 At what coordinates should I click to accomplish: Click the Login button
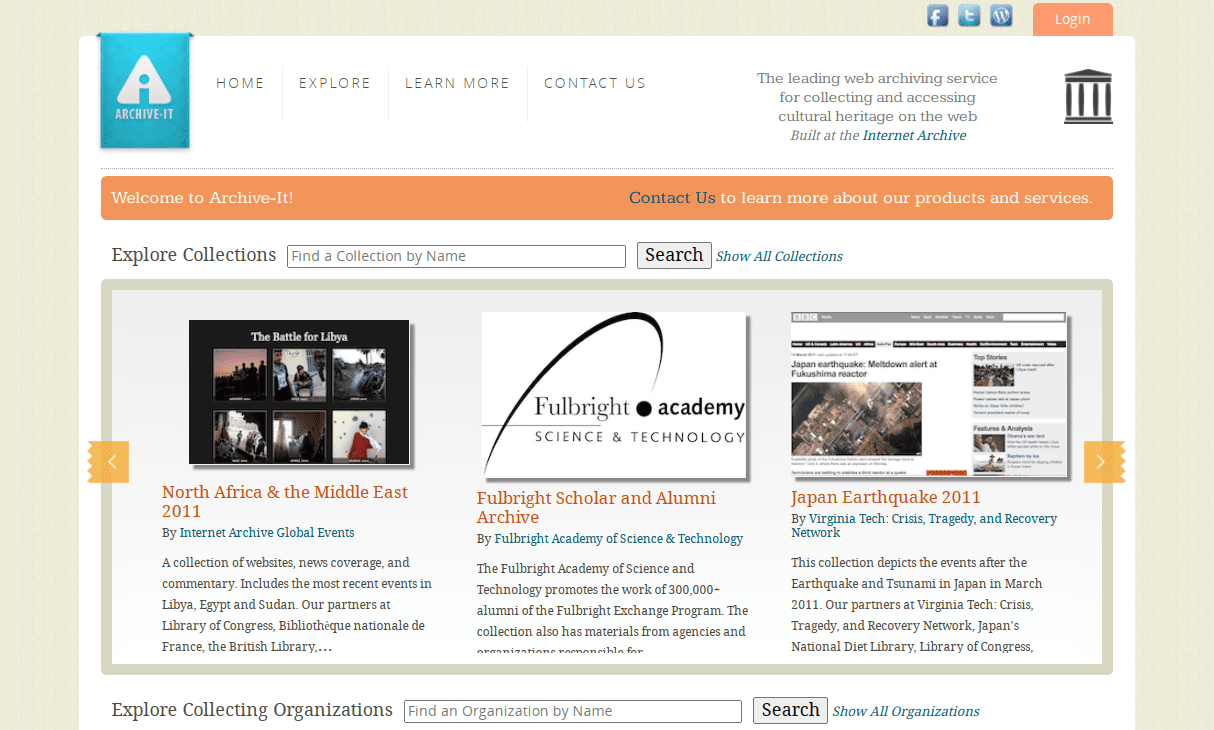click(x=1072, y=19)
